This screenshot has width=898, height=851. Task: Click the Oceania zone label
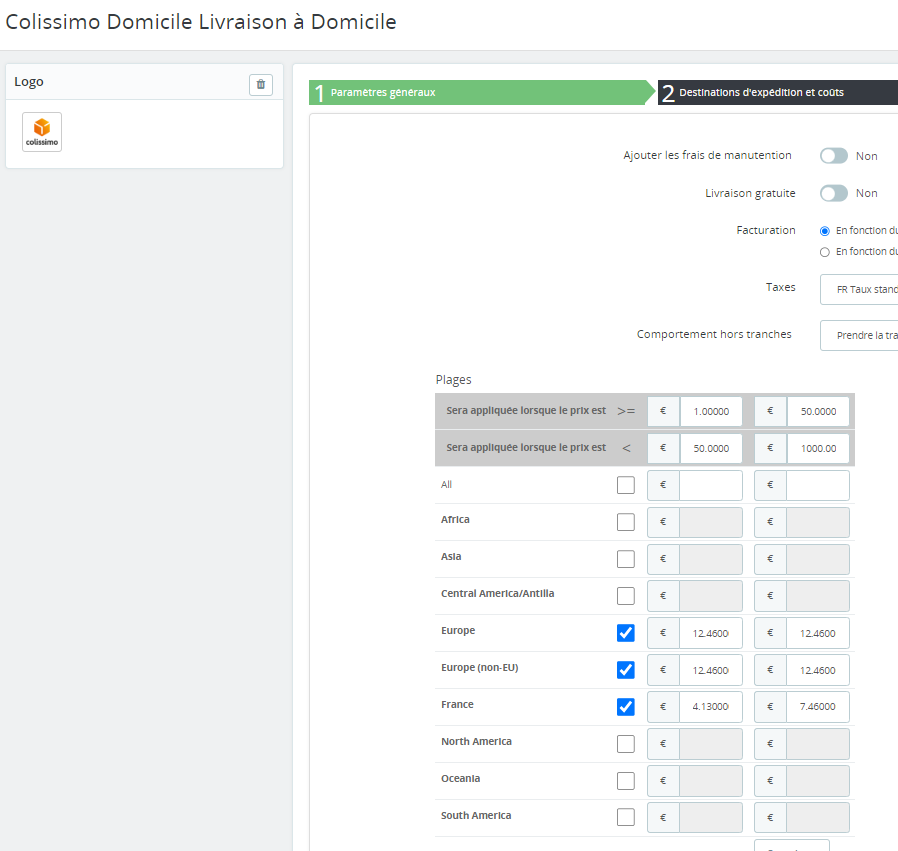460,778
